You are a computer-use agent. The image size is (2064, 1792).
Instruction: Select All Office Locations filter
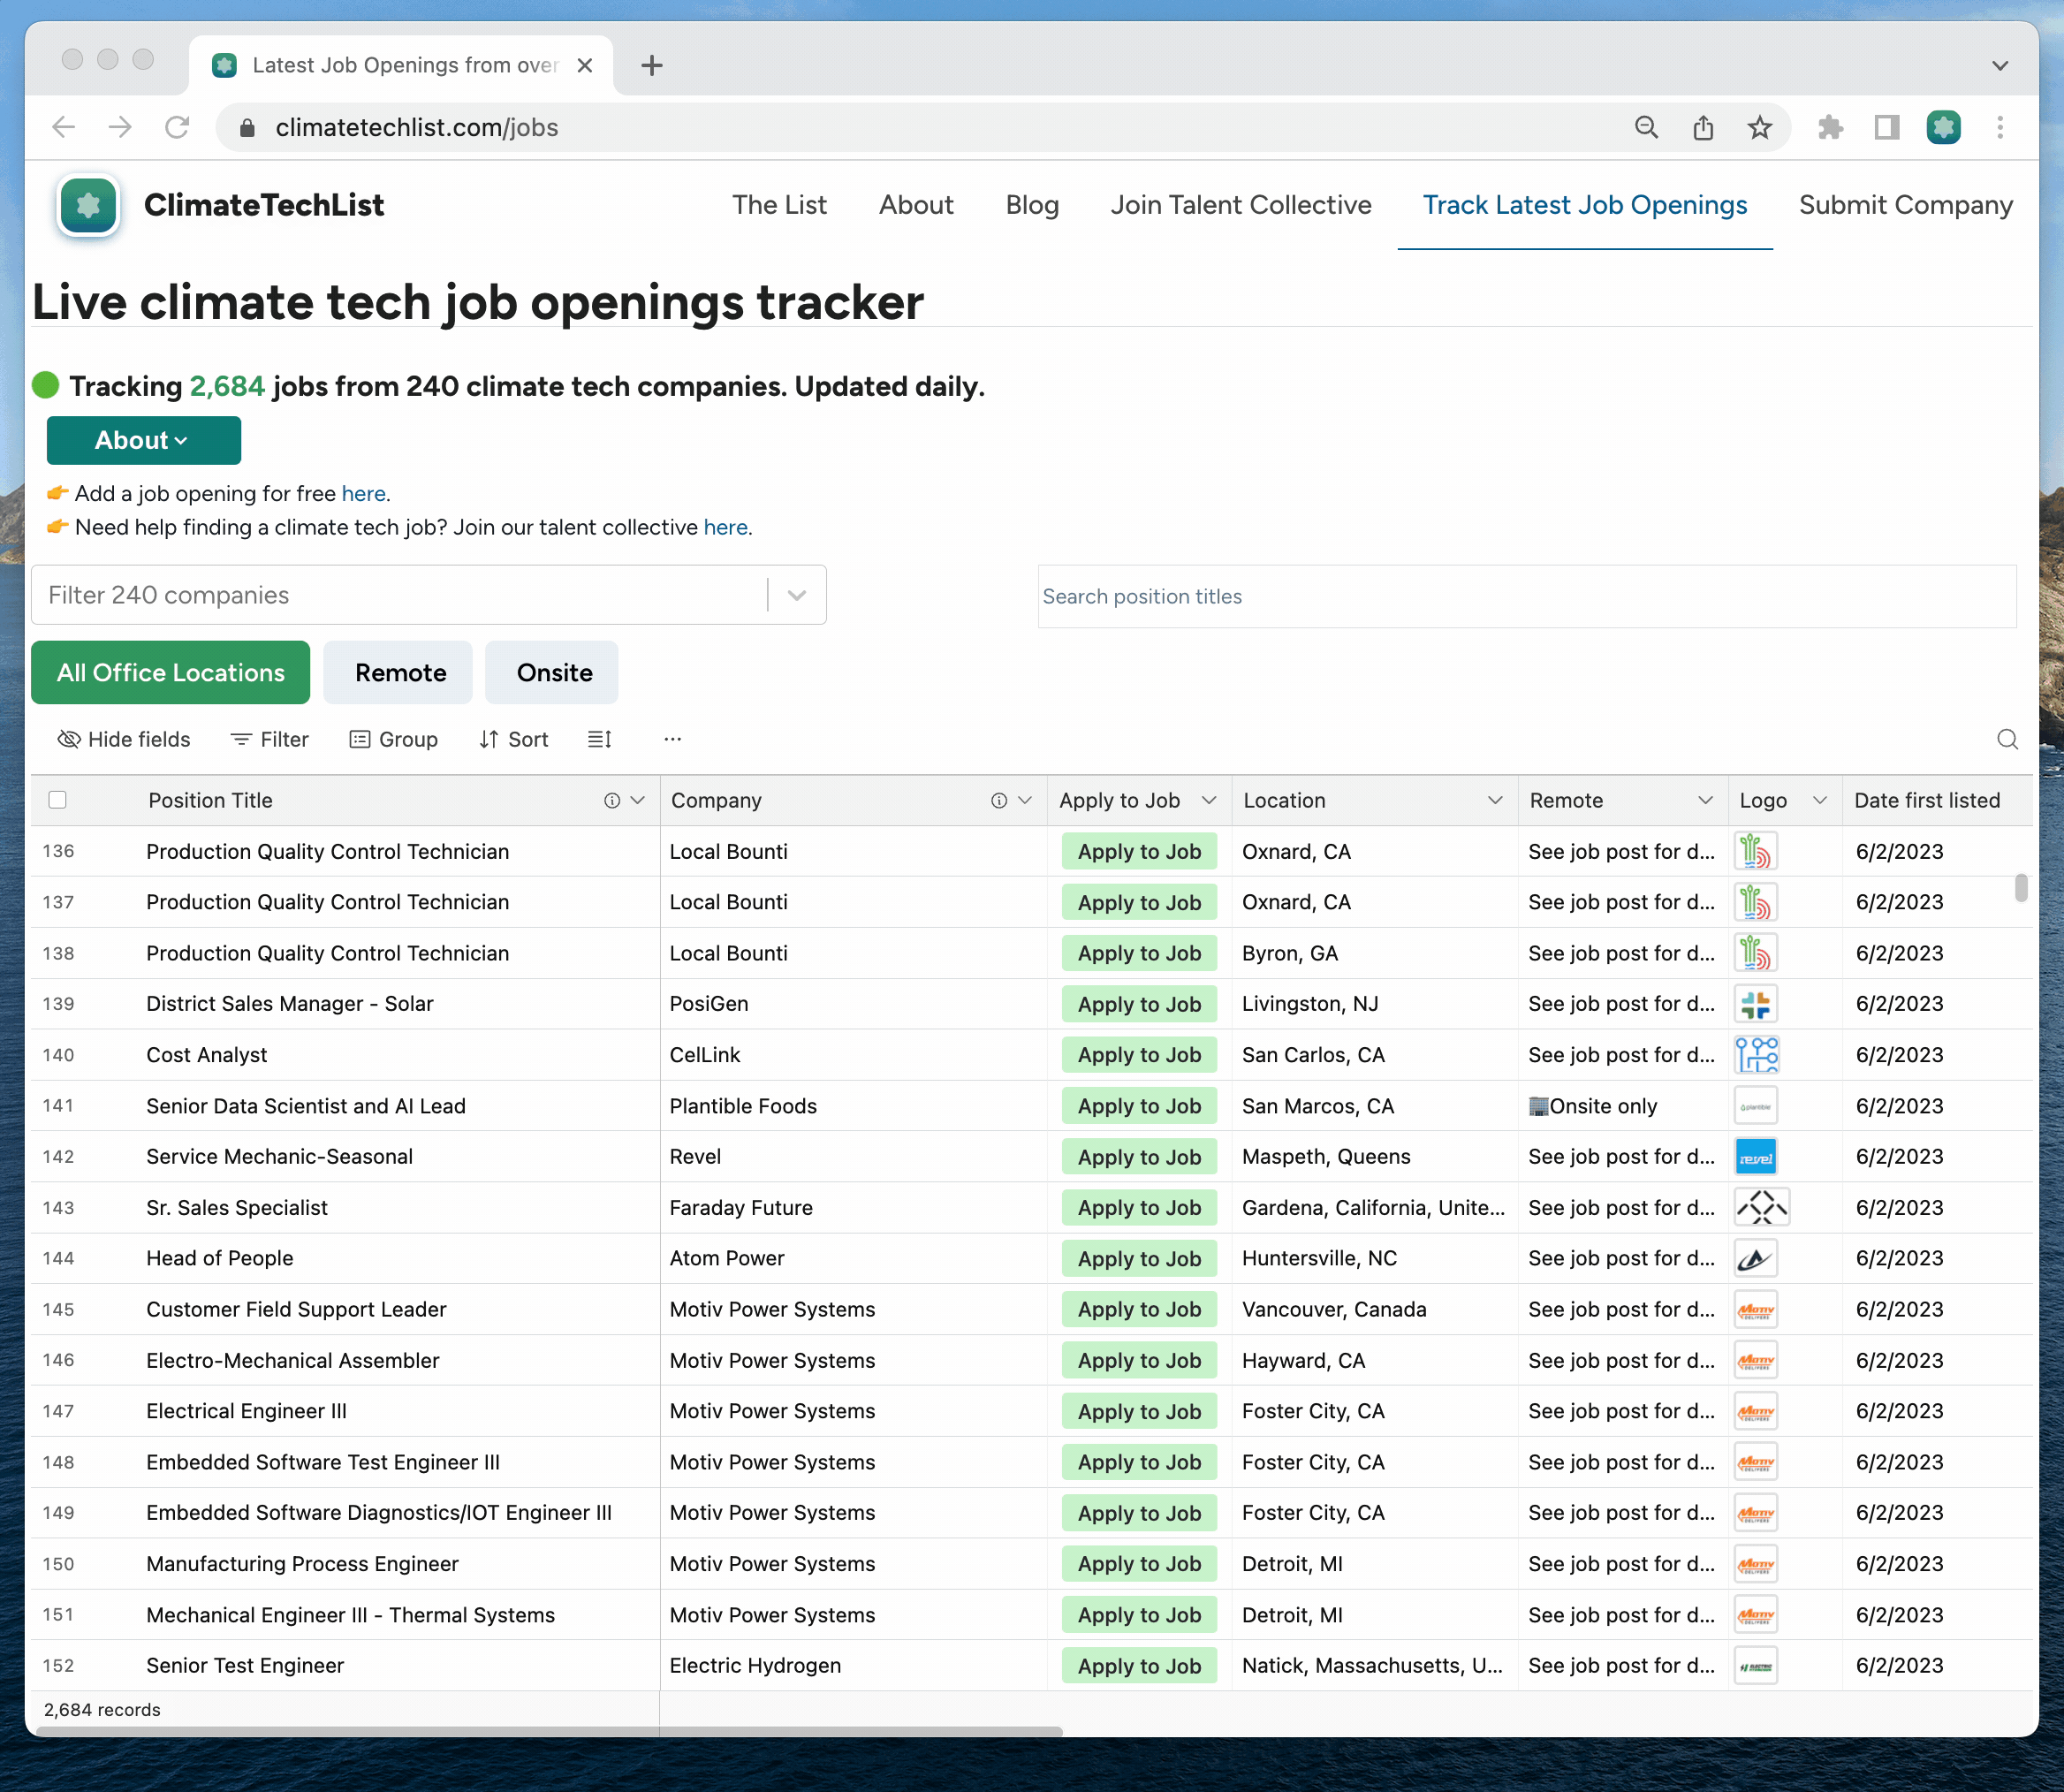[x=170, y=673]
